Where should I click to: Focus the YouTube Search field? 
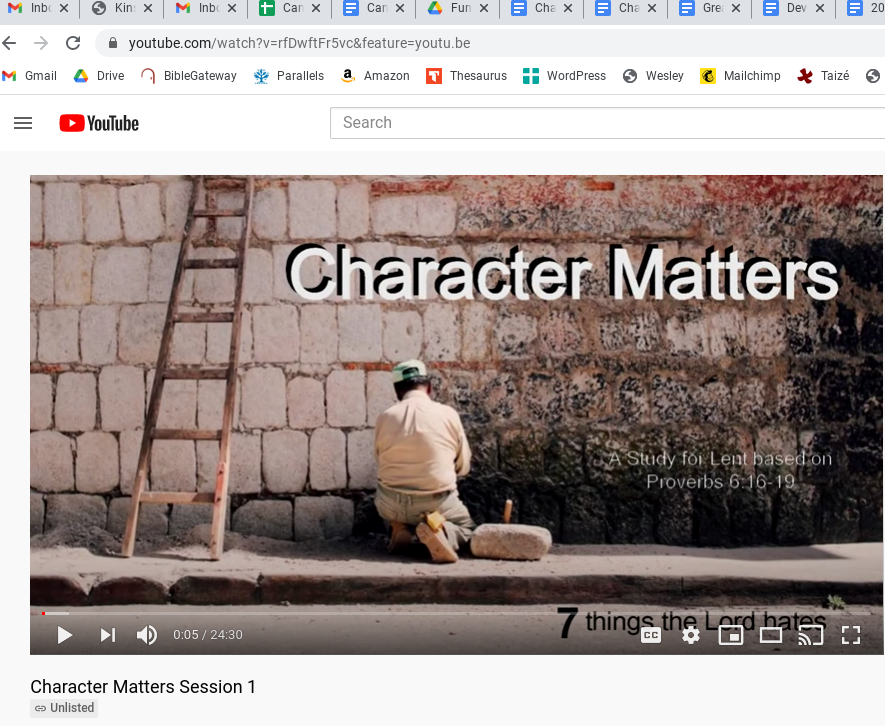[607, 123]
